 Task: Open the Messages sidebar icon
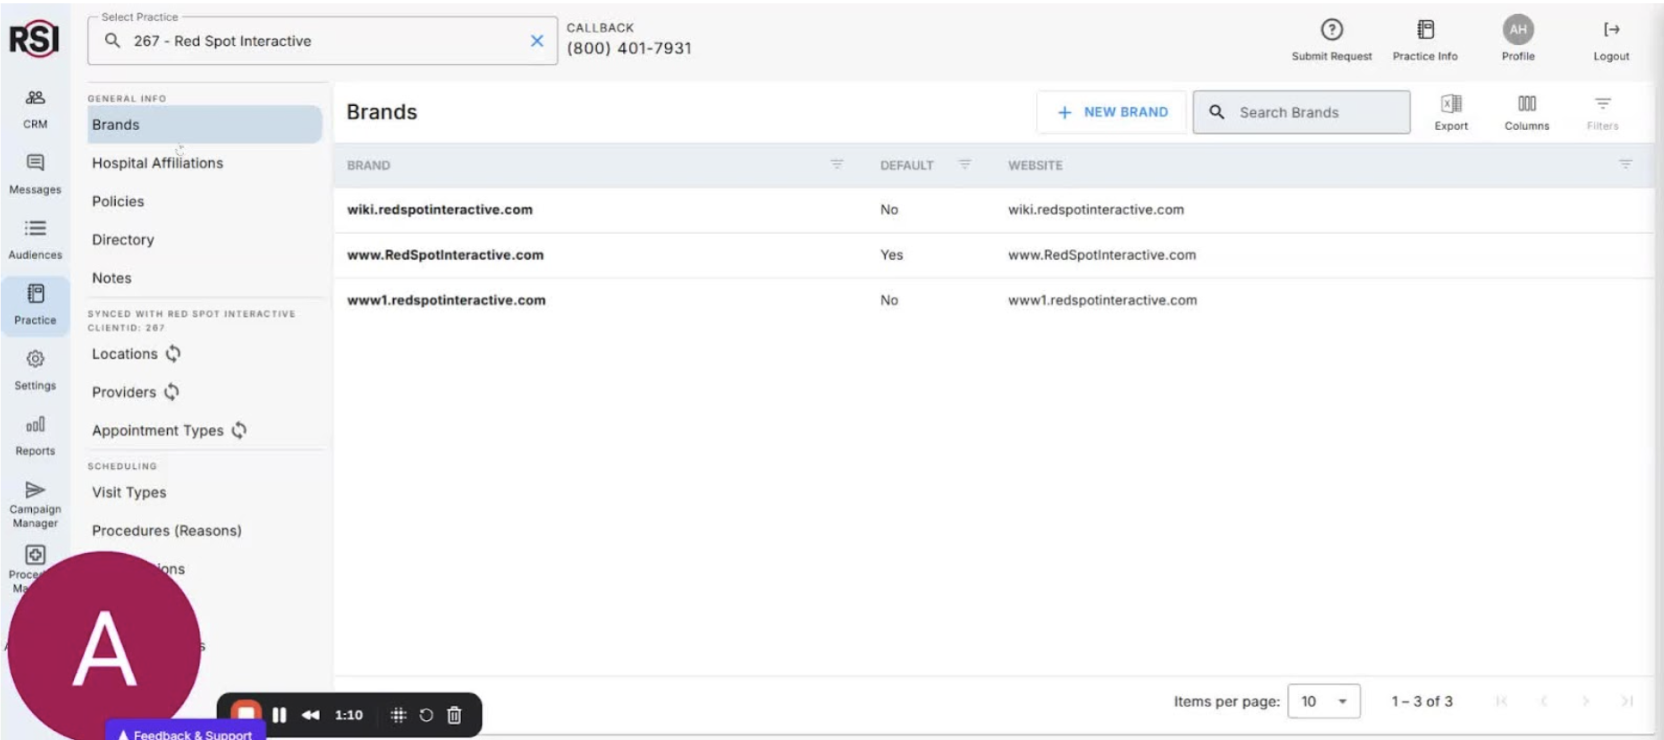pos(35,173)
